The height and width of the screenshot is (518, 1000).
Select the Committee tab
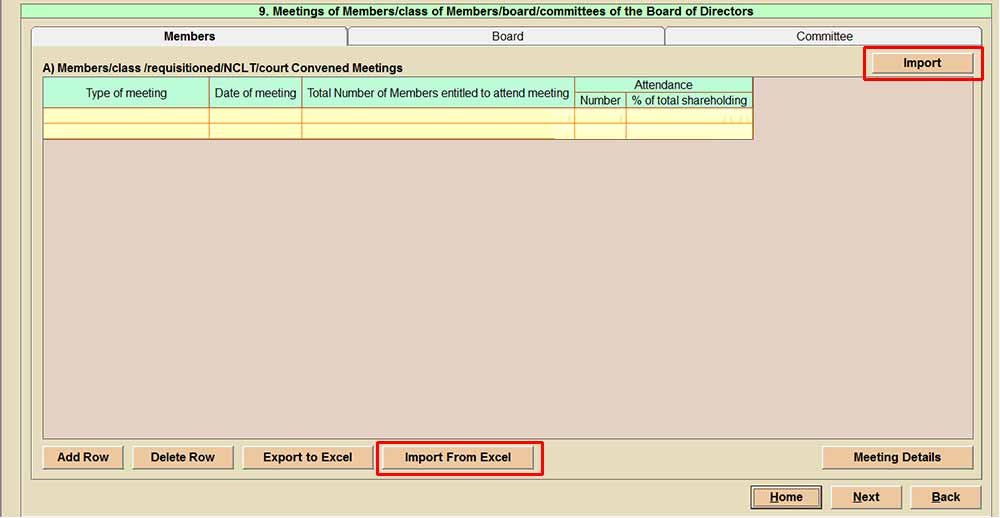tap(824, 36)
